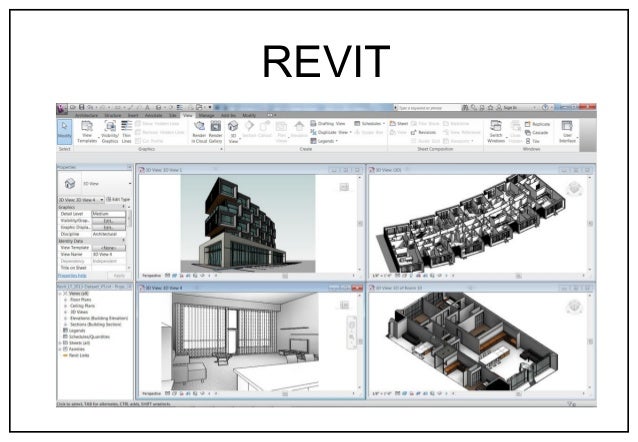Switch to the Structure ribbon tab
Screen dimensions: 638x442
click(113, 116)
